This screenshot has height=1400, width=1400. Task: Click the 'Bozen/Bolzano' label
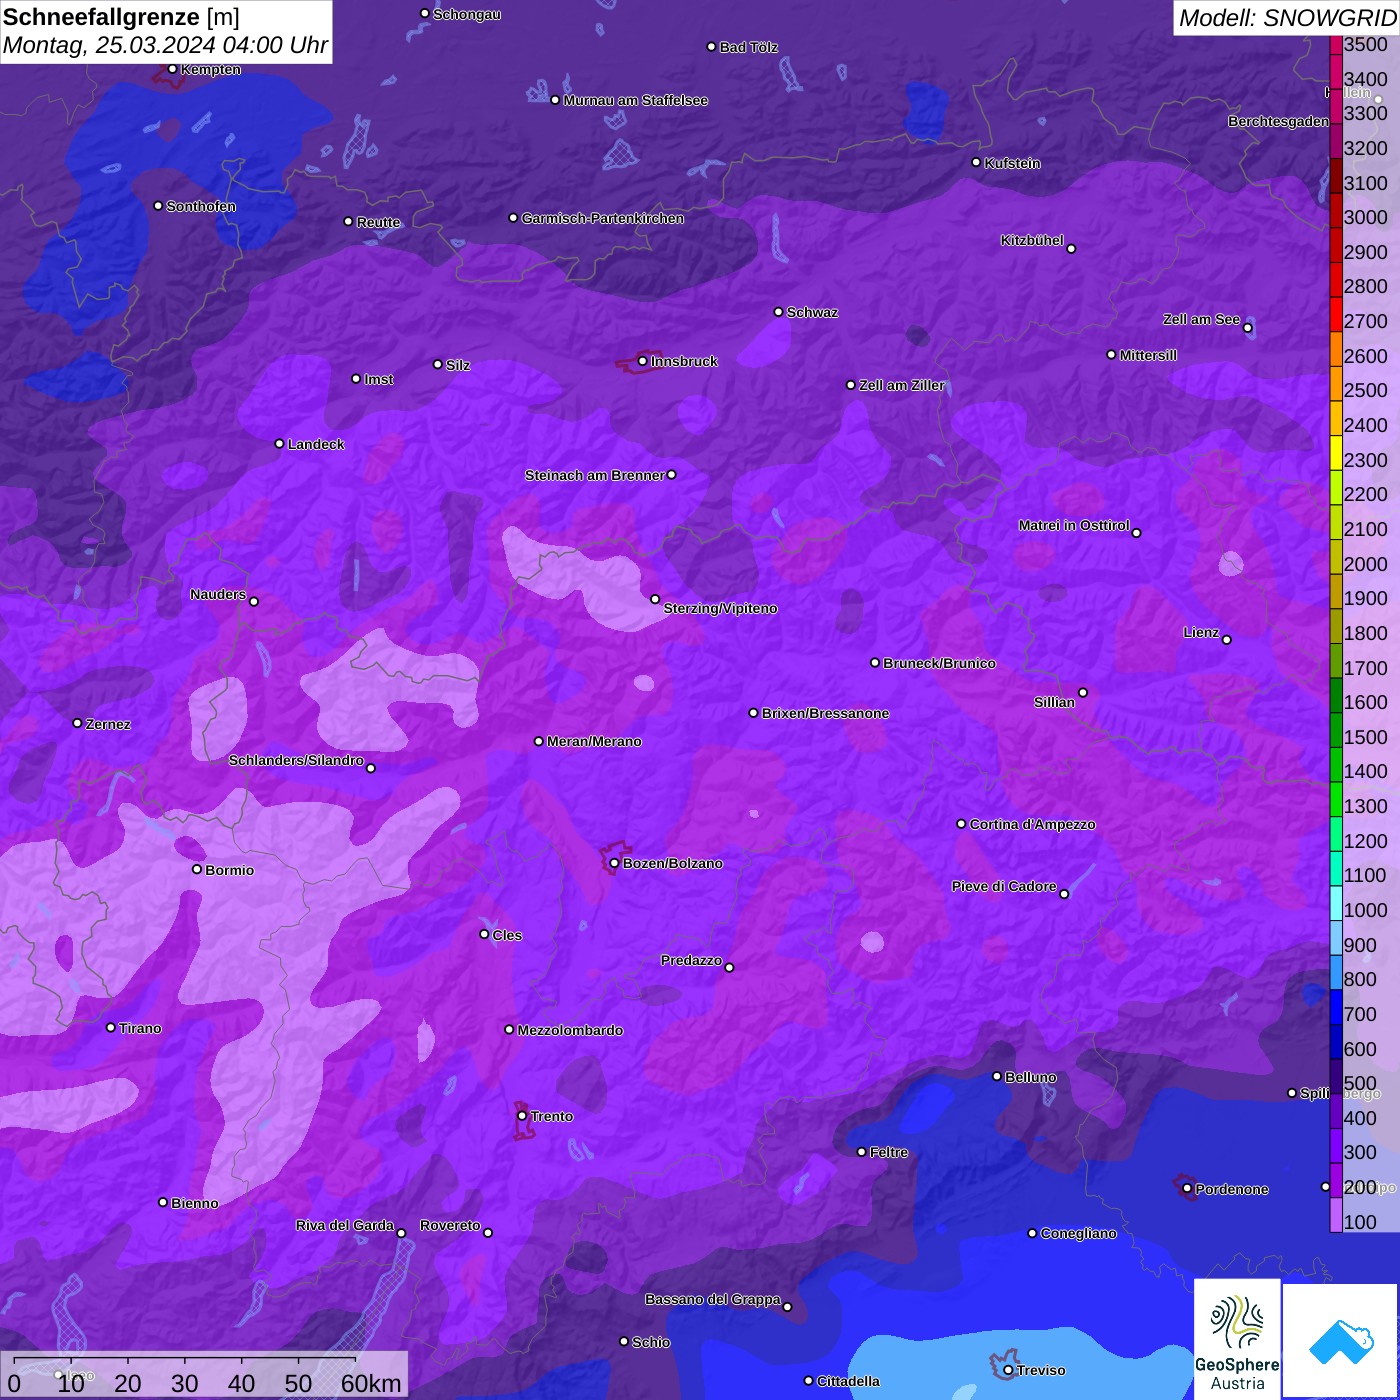click(673, 864)
